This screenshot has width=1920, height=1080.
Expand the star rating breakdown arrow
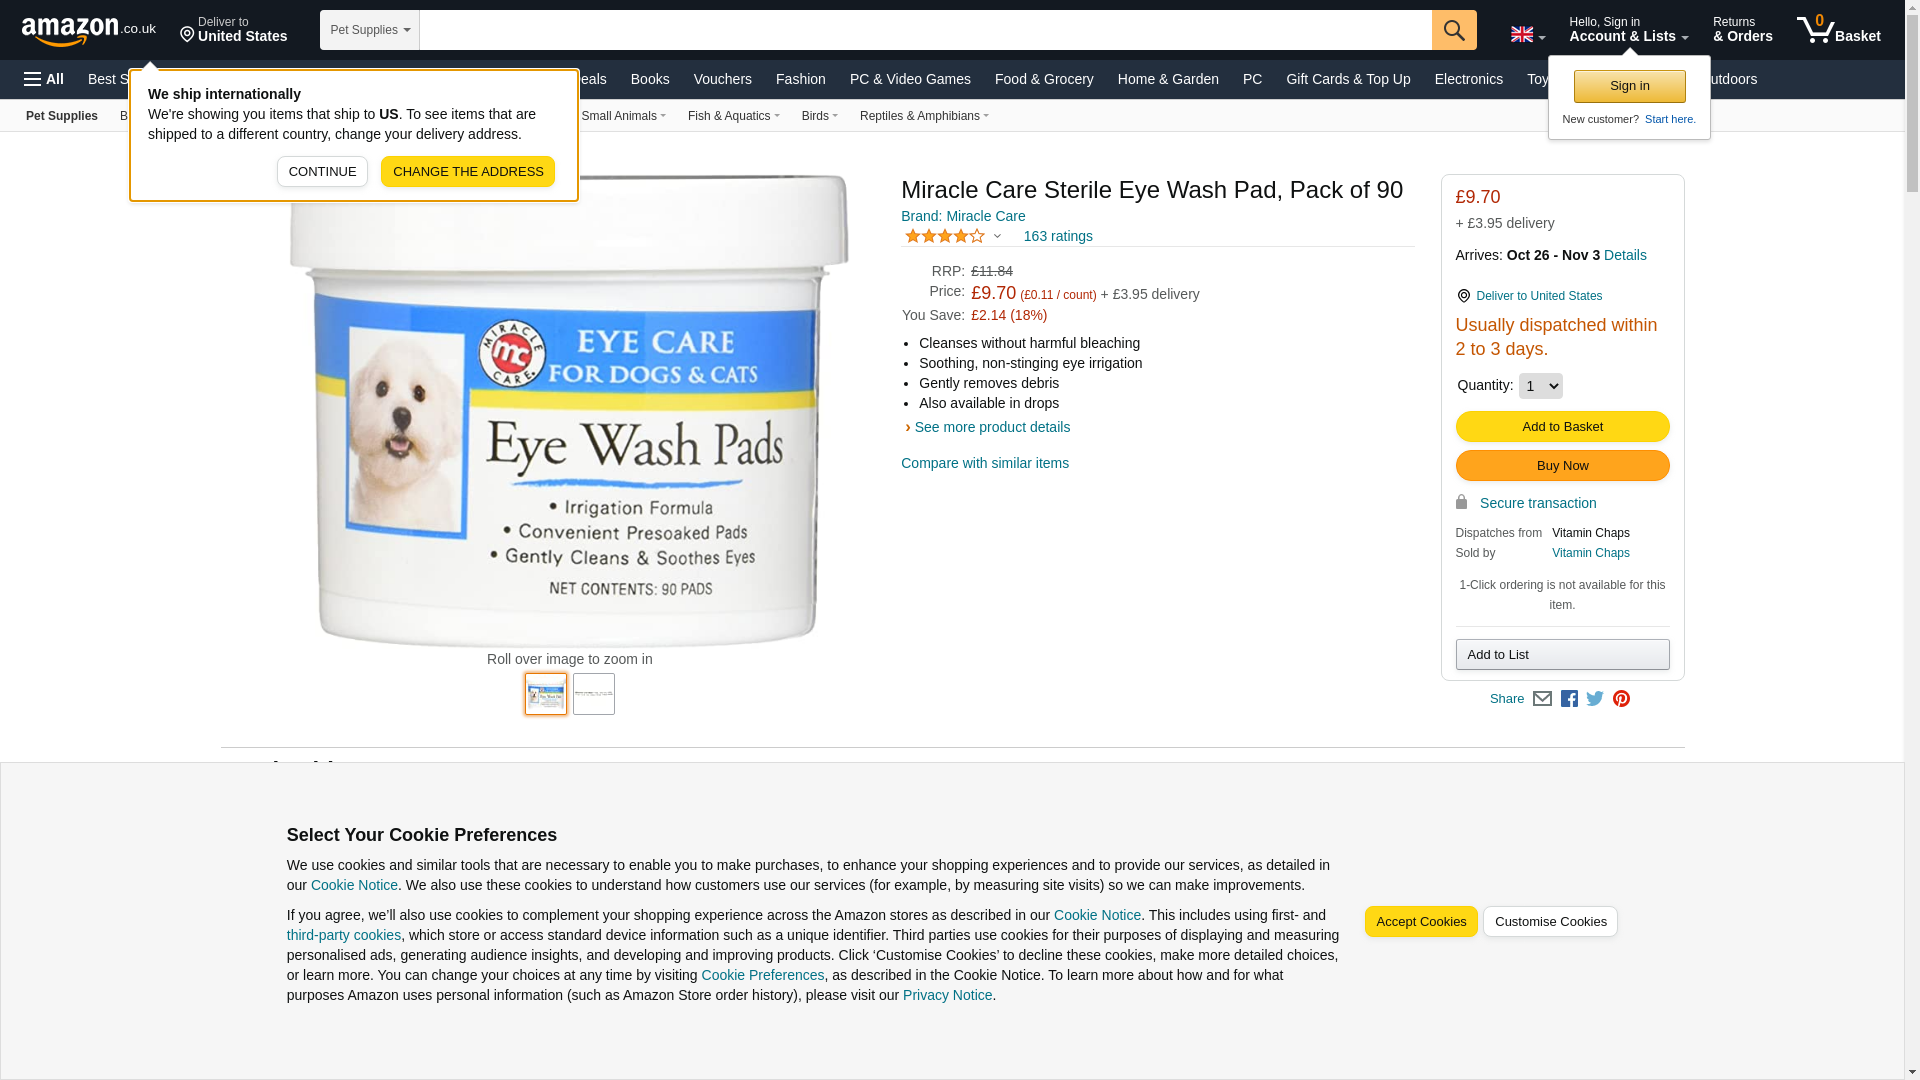pyautogui.click(x=997, y=237)
